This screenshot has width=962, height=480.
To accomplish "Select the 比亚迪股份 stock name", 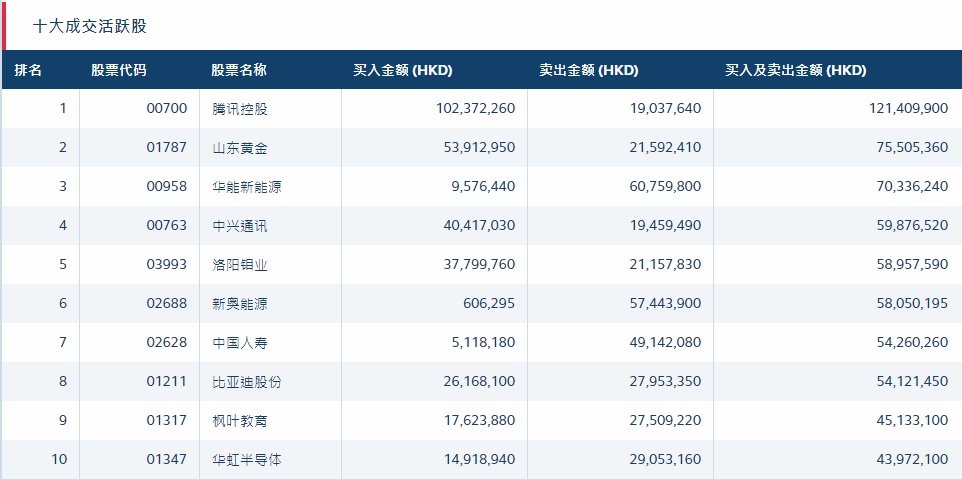I will click(247, 382).
